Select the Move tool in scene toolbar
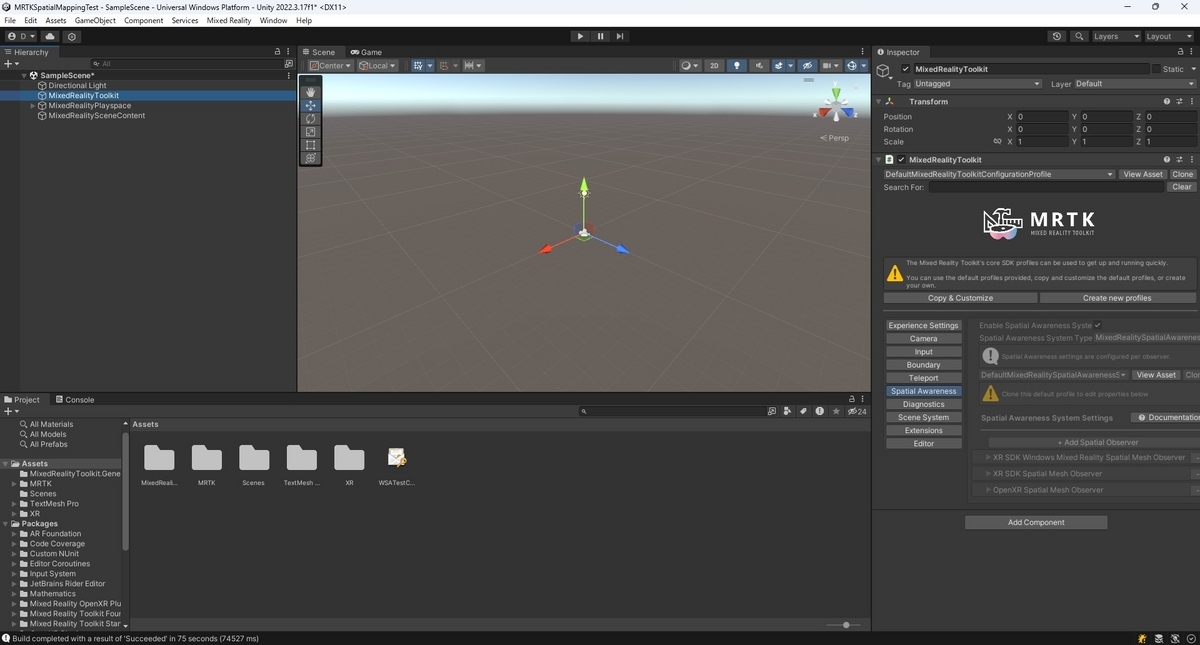 pyautogui.click(x=310, y=105)
